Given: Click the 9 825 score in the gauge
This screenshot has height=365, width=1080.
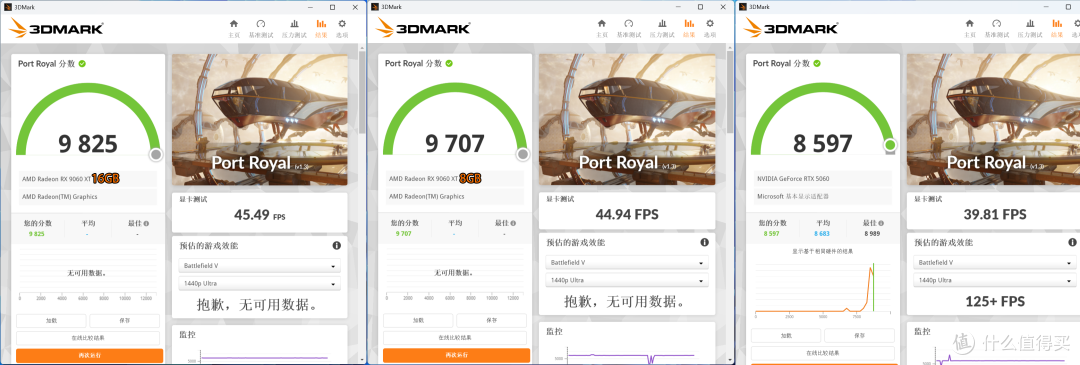Looking at the screenshot, I should [x=88, y=144].
